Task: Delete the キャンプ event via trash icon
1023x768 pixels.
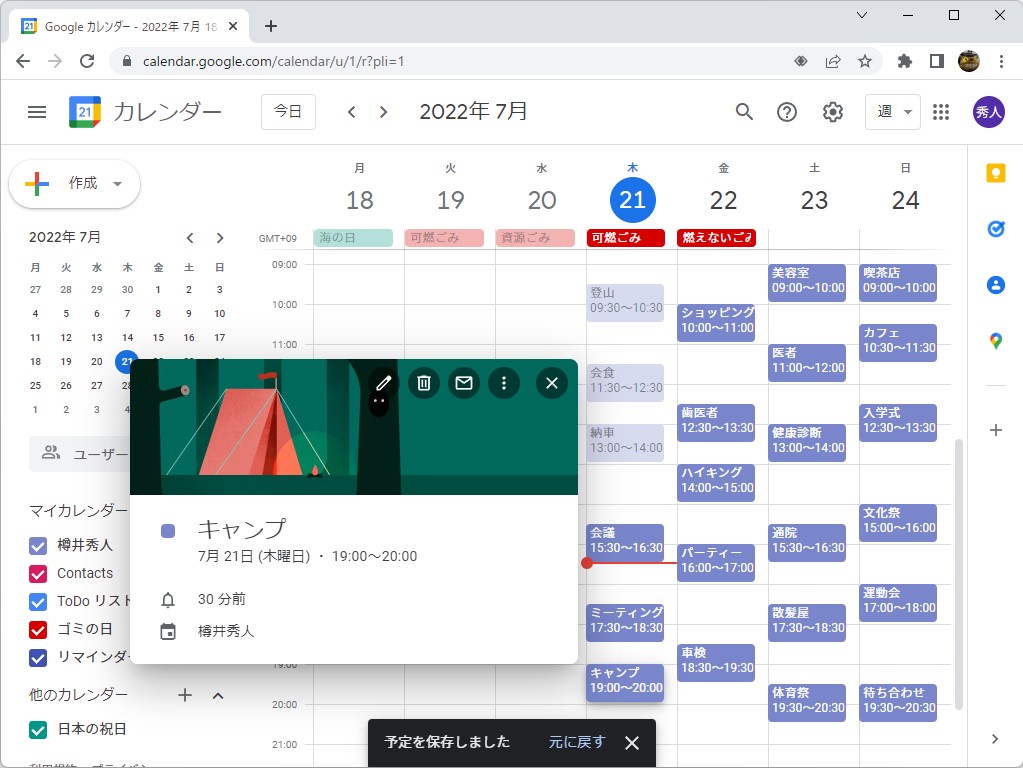Action: (422, 383)
